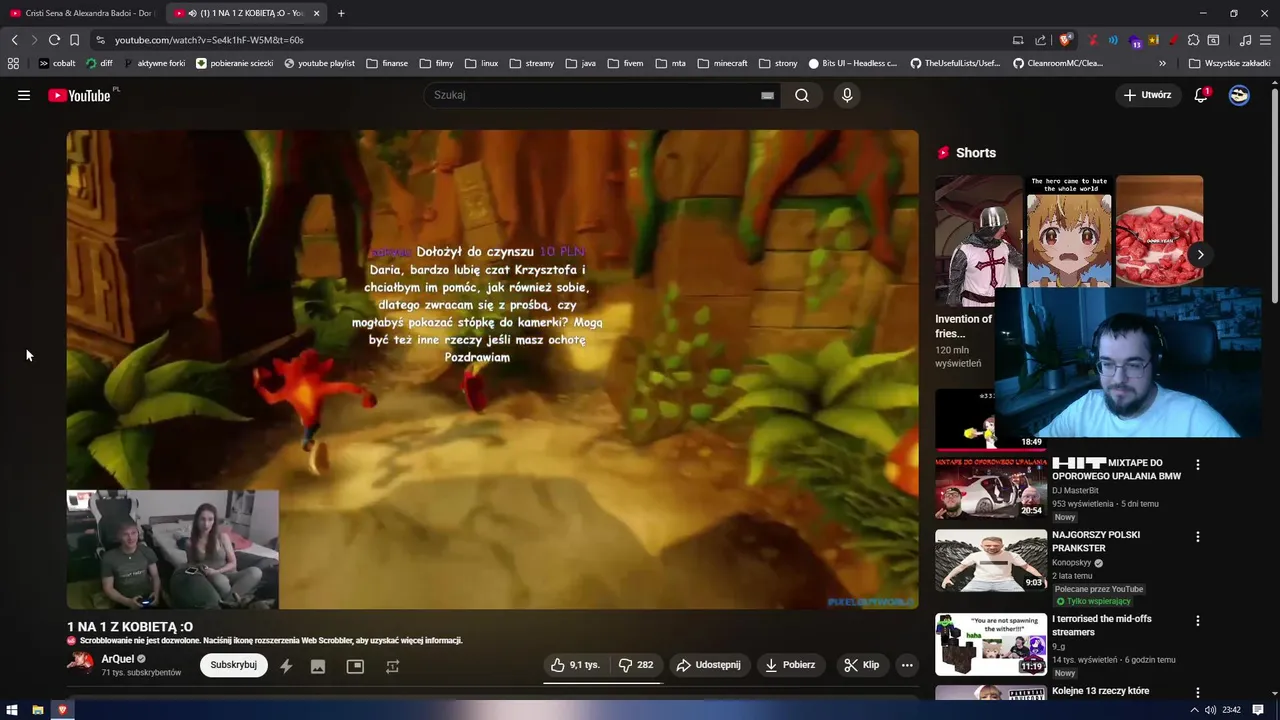Open the filmy bookmarks folder
This screenshot has height=720, width=1280.
(436, 63)
